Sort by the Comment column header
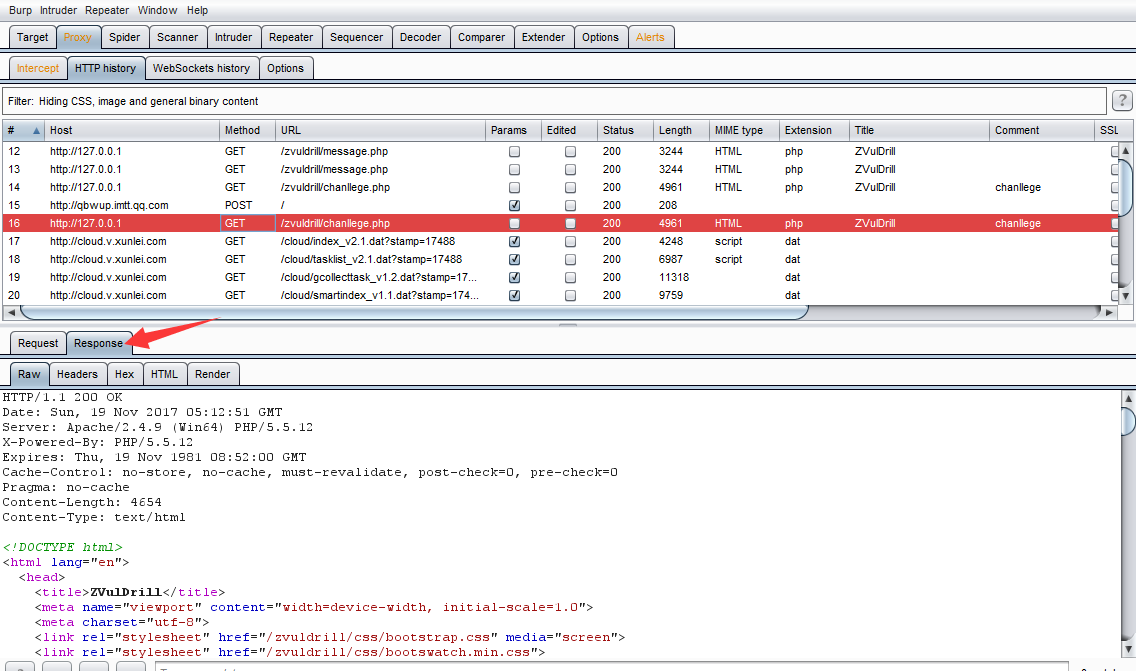 1041,130
